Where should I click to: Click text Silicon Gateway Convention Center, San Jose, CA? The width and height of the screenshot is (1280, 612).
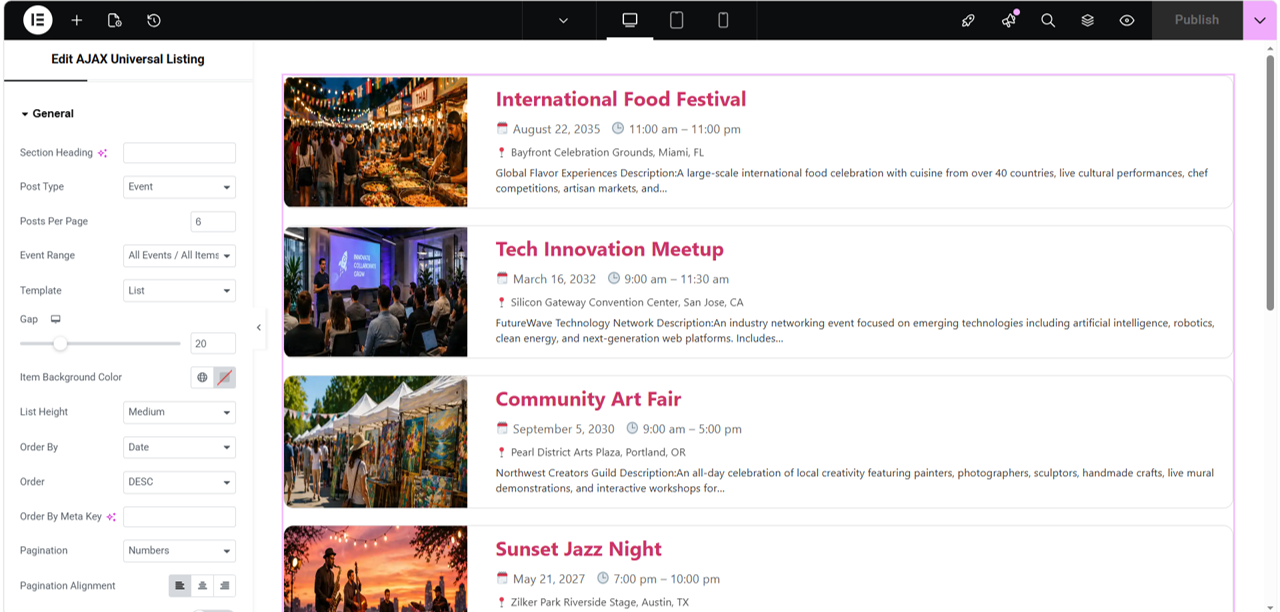(x=627, y=302)
